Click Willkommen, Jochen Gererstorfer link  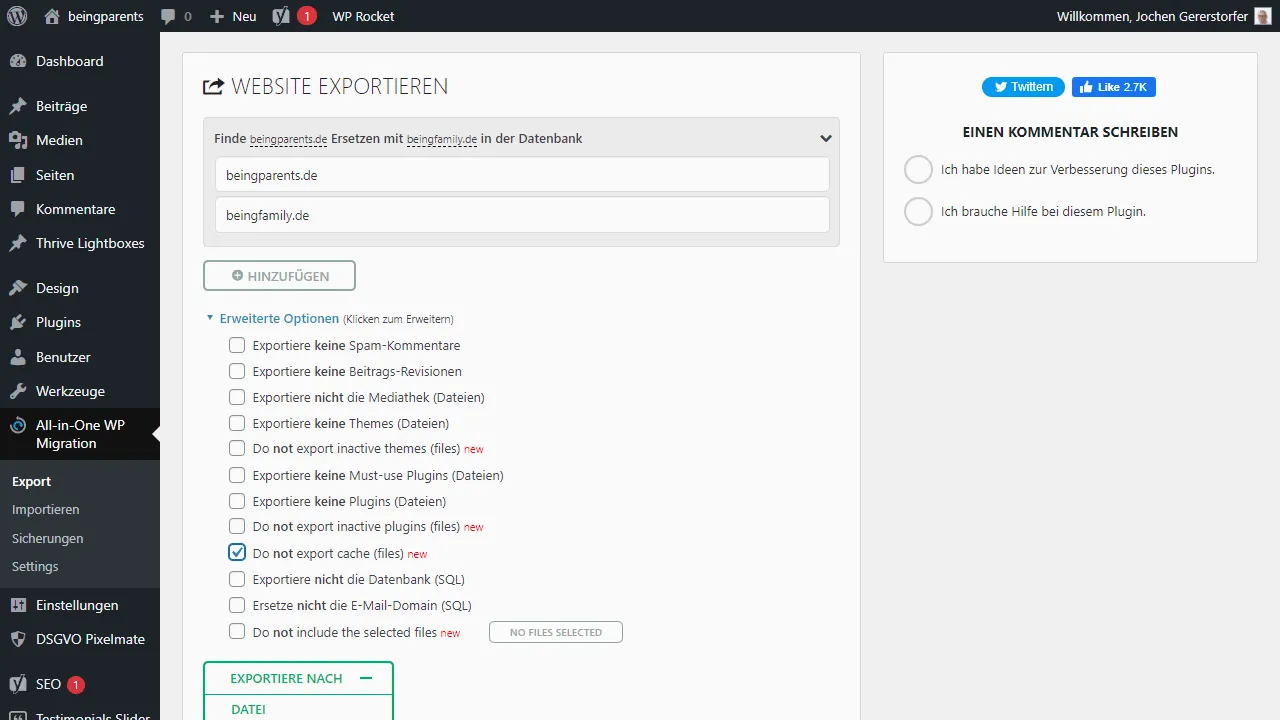[1152, 16]
